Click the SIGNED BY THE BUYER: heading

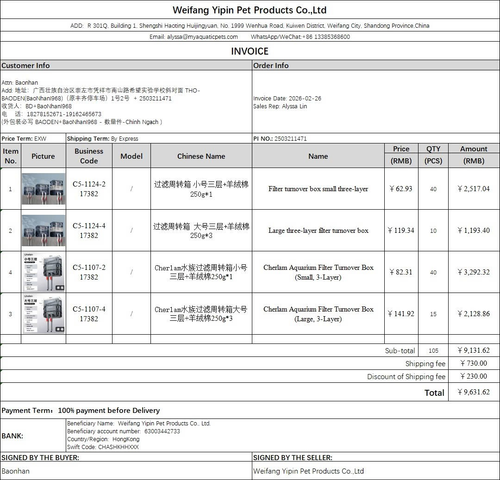(40, 458)
